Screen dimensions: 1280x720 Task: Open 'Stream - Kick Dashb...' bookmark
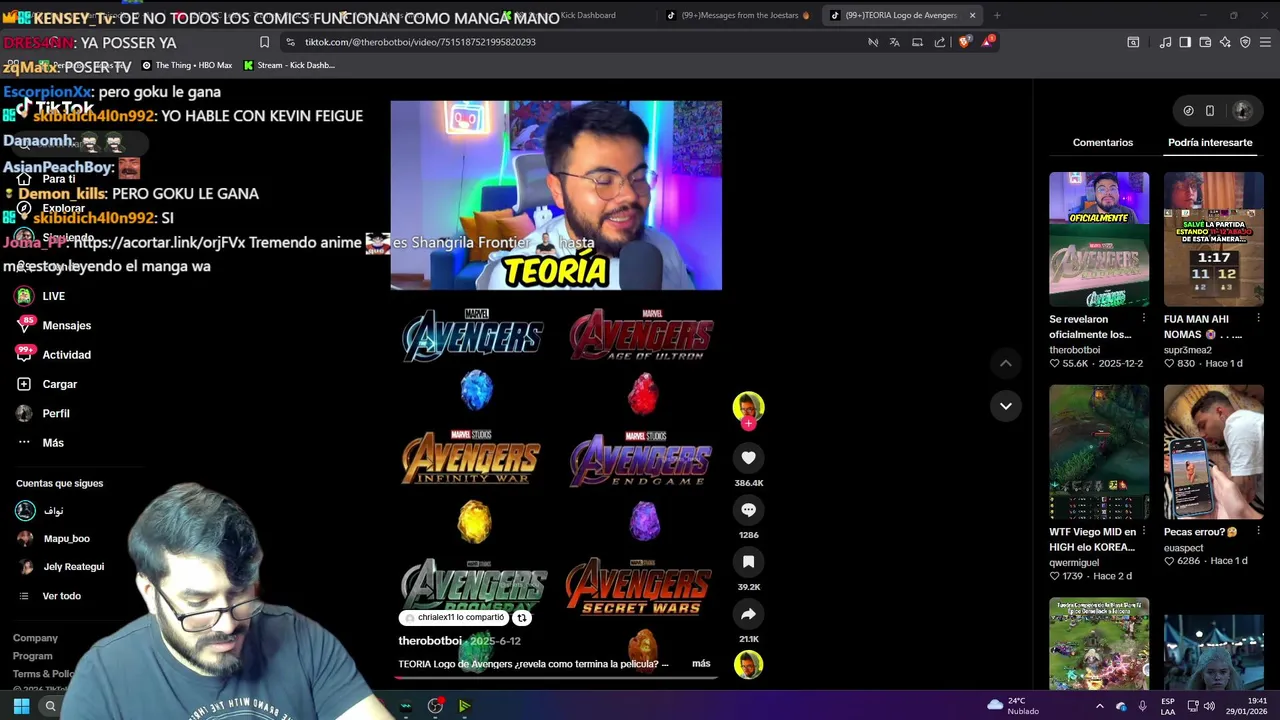[289, 65]
